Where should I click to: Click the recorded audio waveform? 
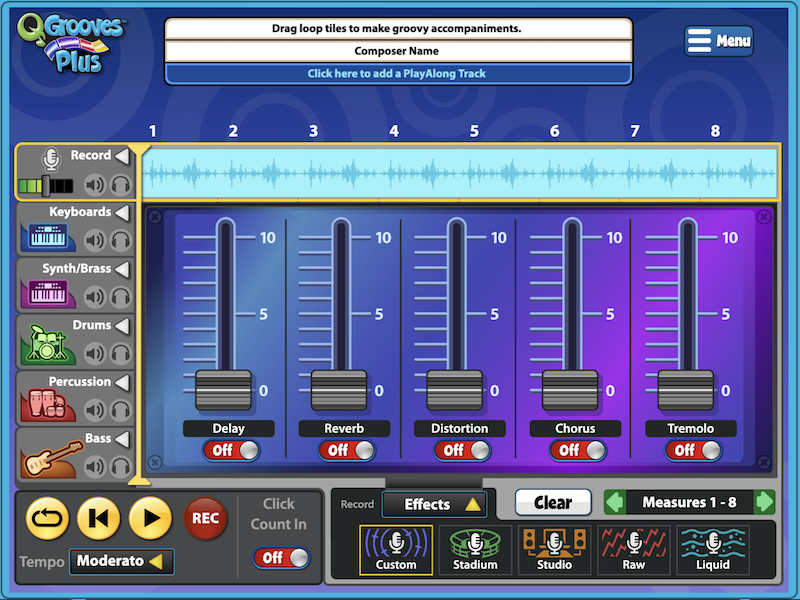(459, 173)
